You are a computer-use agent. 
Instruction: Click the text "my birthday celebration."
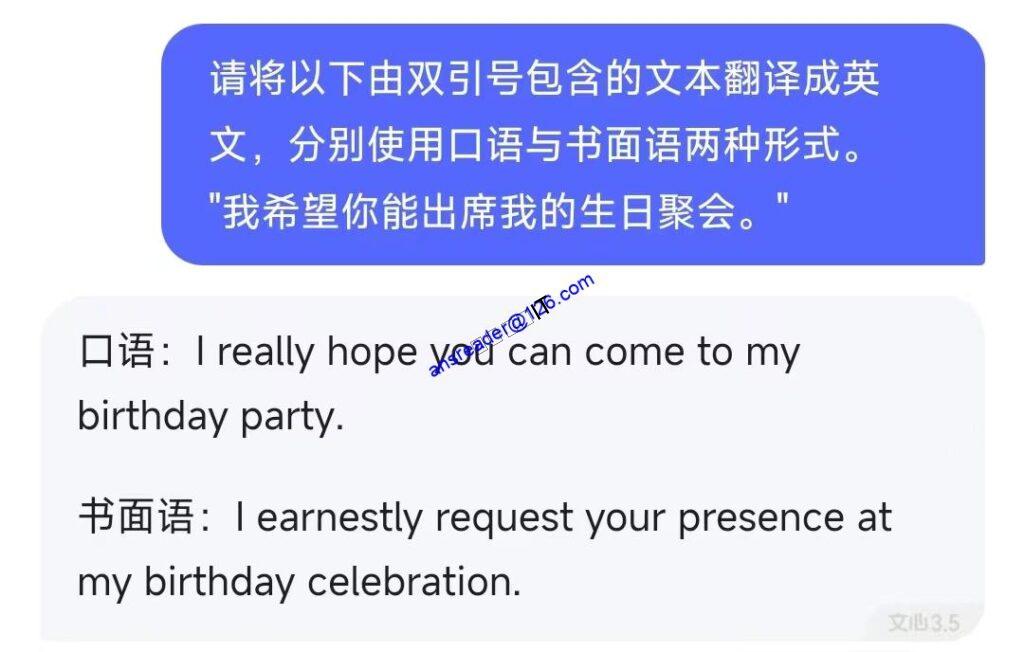299,582
